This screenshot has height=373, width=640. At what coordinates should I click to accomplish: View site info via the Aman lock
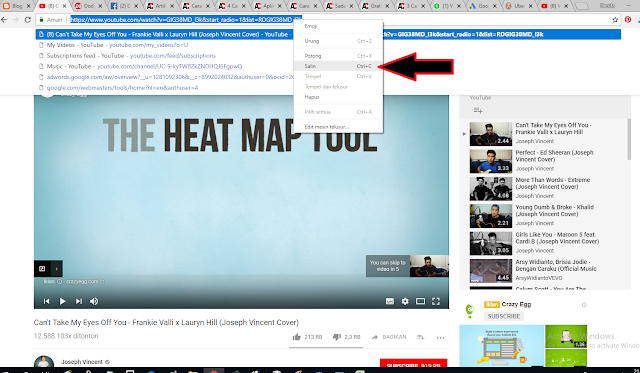coord(51,20)
